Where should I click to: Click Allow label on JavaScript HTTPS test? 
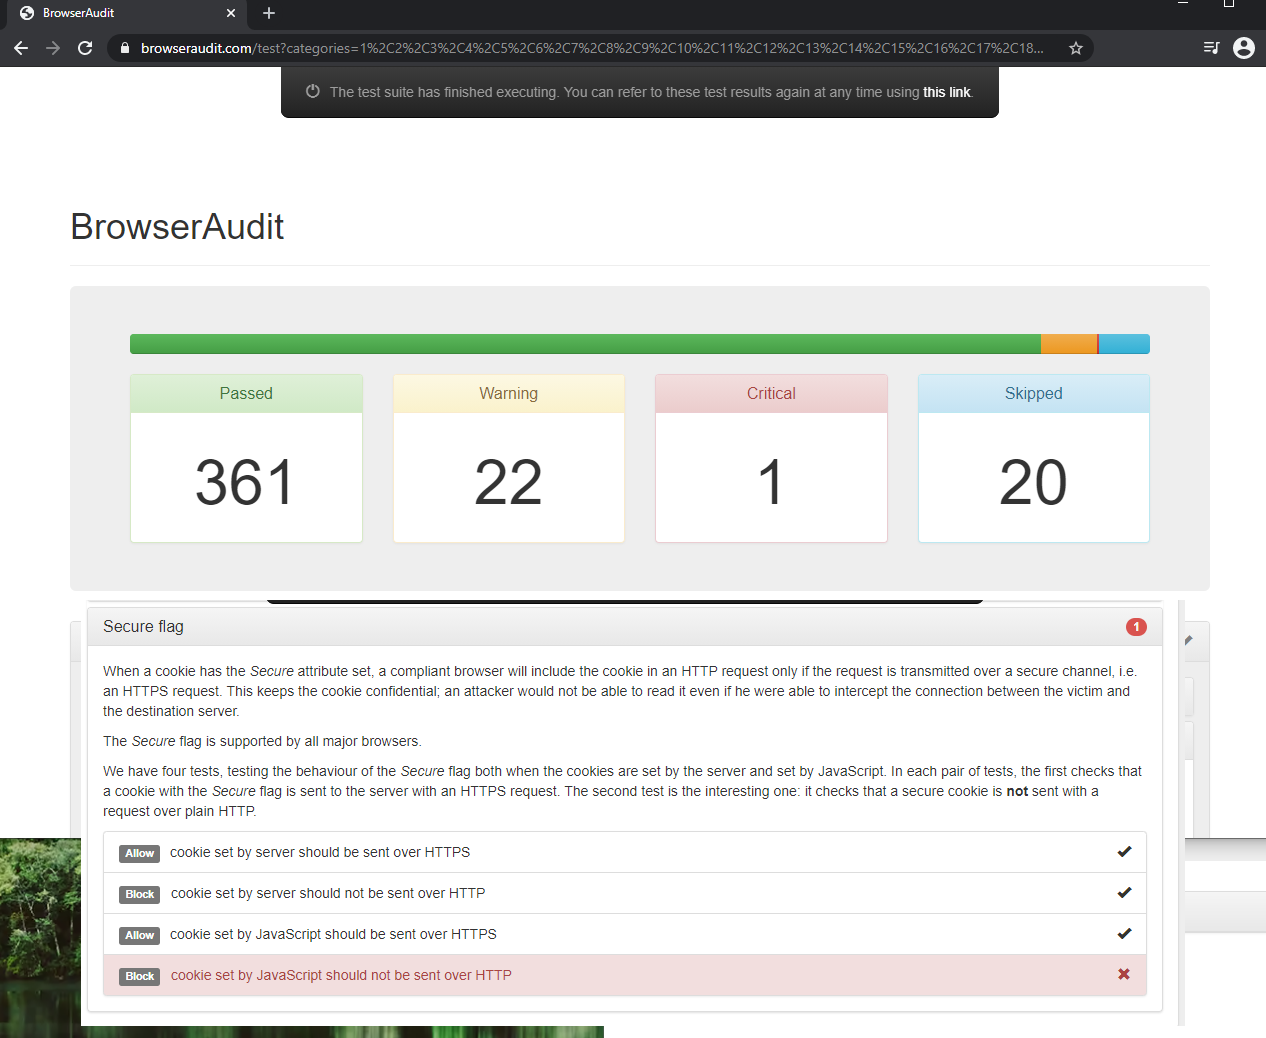(x=140, y=936)
